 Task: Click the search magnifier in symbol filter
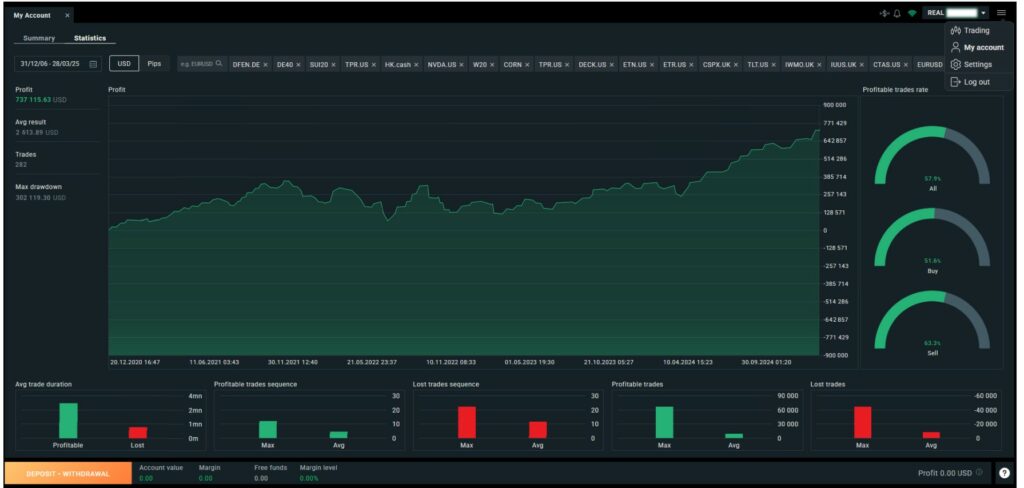point(217,64)
